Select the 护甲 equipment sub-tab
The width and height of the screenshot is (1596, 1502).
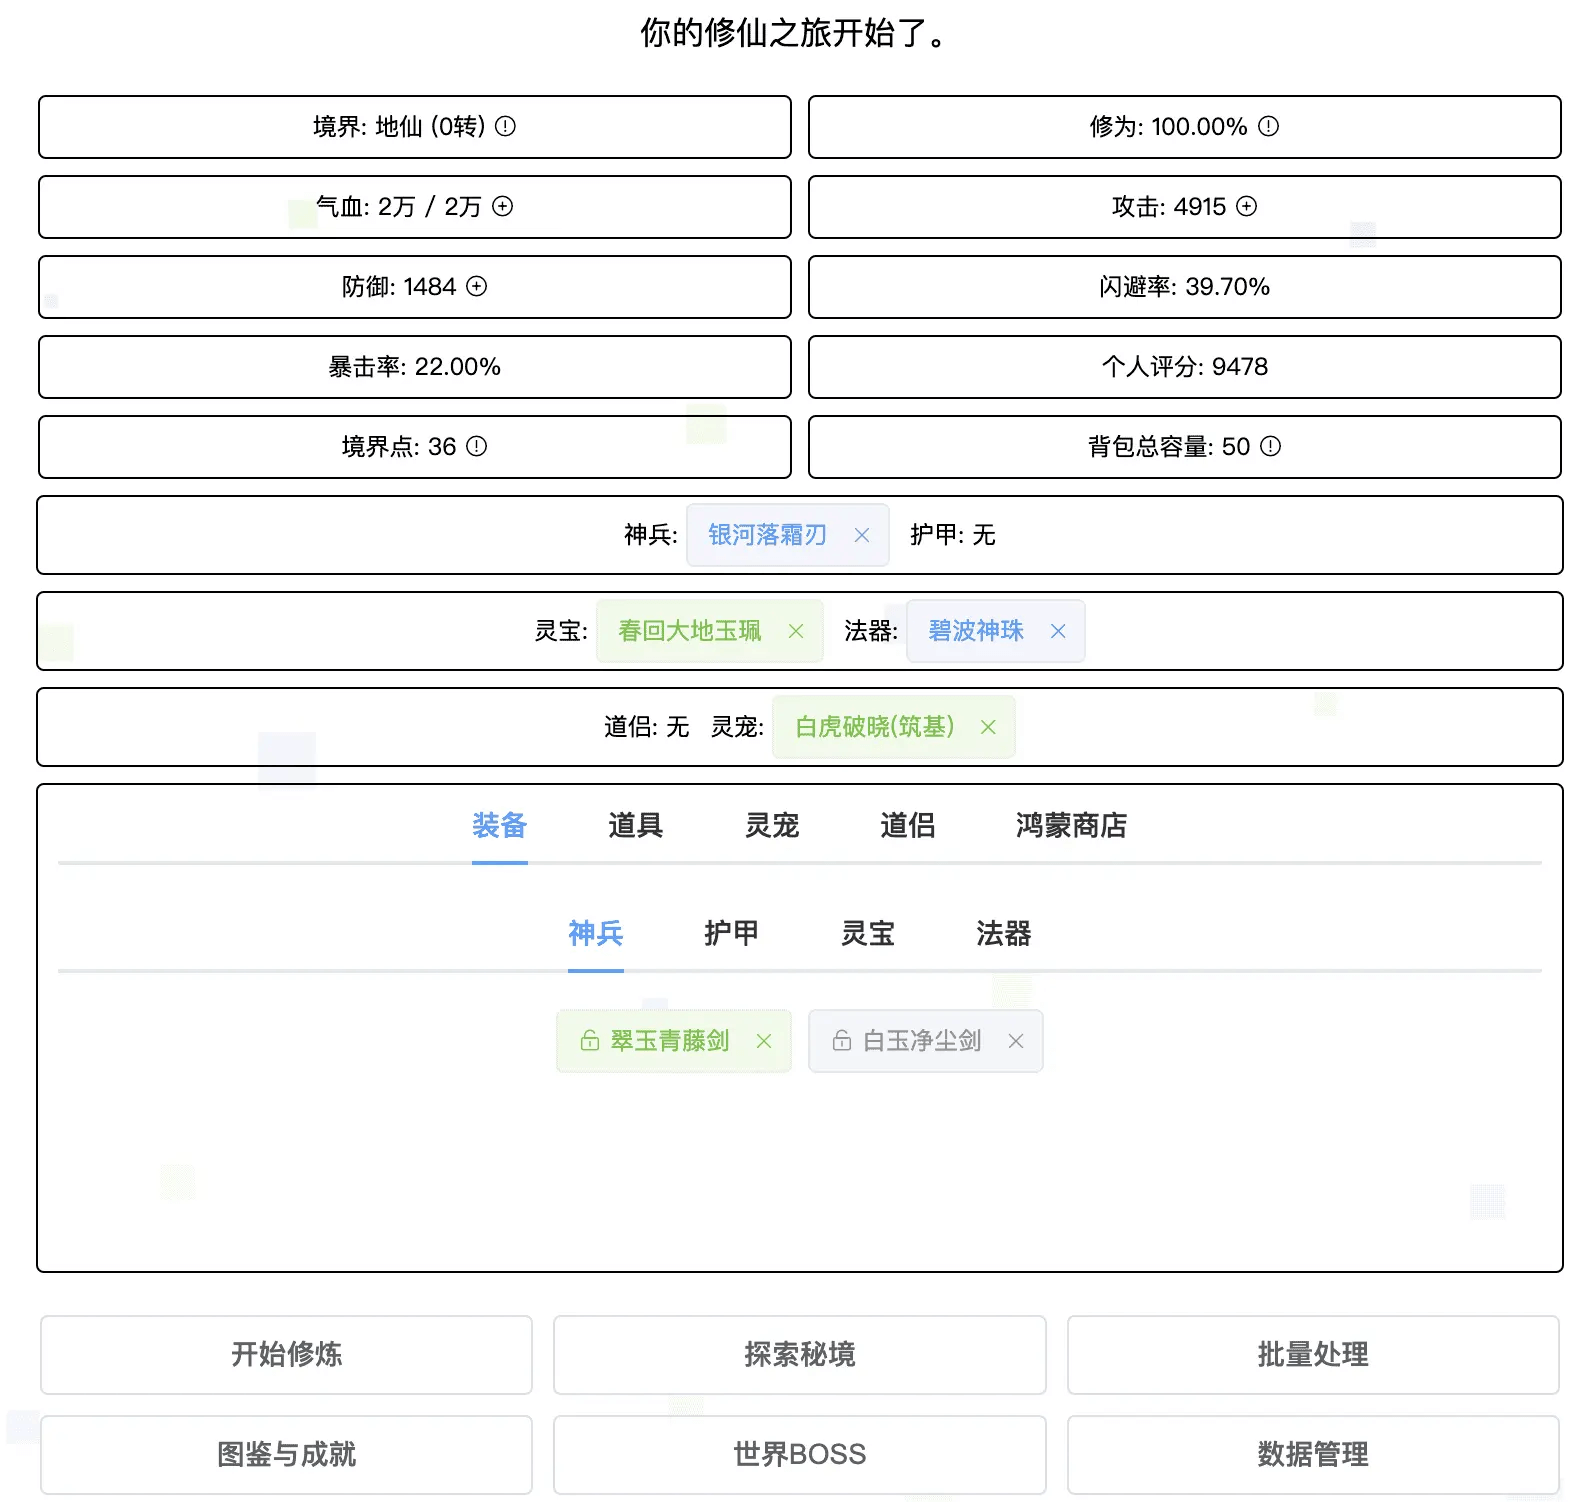[732, 933]
